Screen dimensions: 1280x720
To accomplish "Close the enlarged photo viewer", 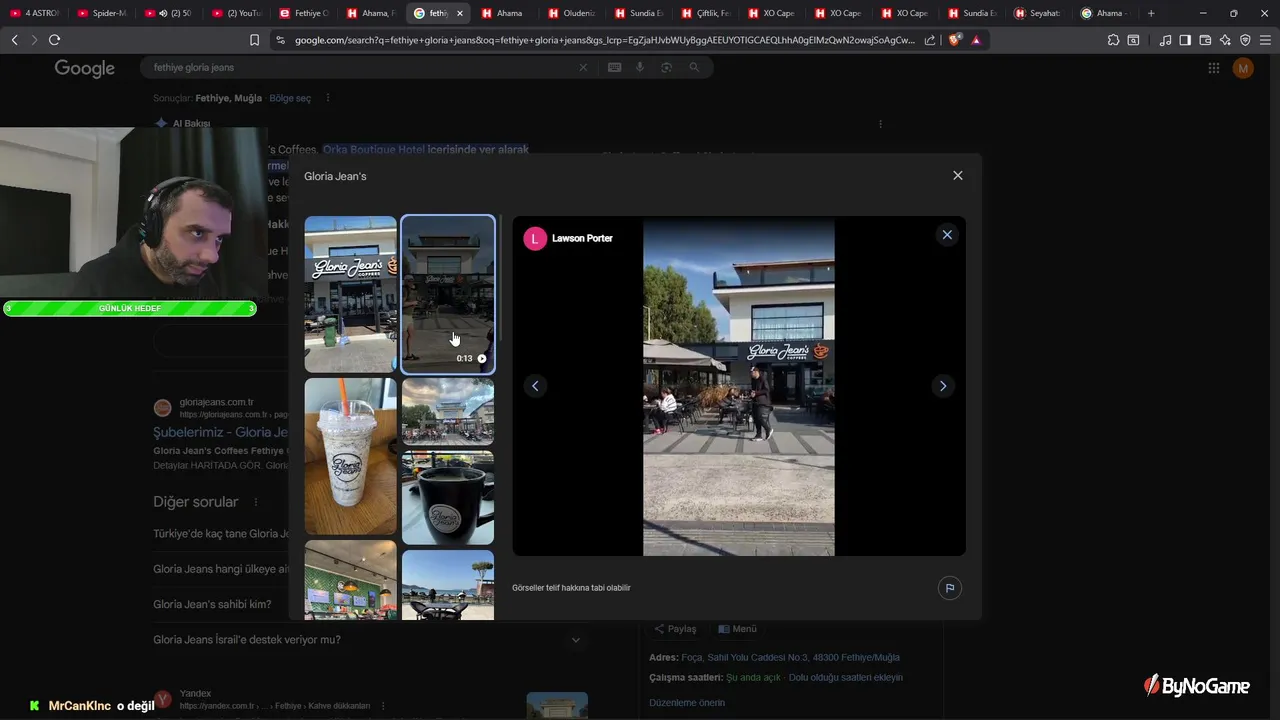I will (947, 235).
